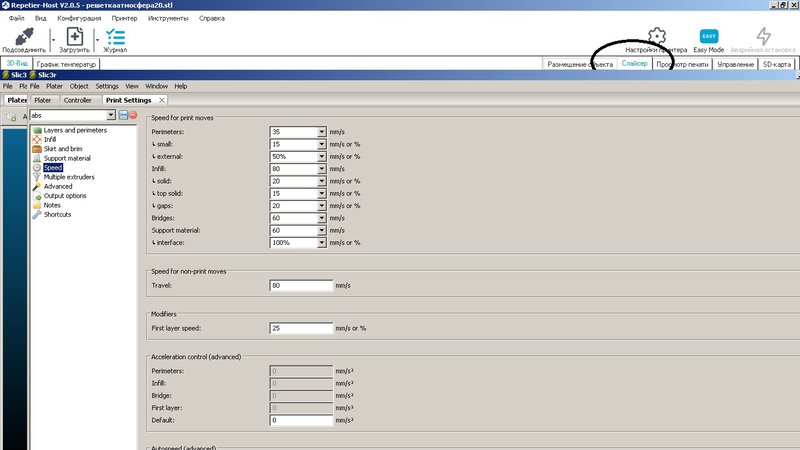Expand the Bridges speed dropdown
Image resolution: width=800 pixels, height=450 pixels.
pyautogui.click(x=322, y=217)
